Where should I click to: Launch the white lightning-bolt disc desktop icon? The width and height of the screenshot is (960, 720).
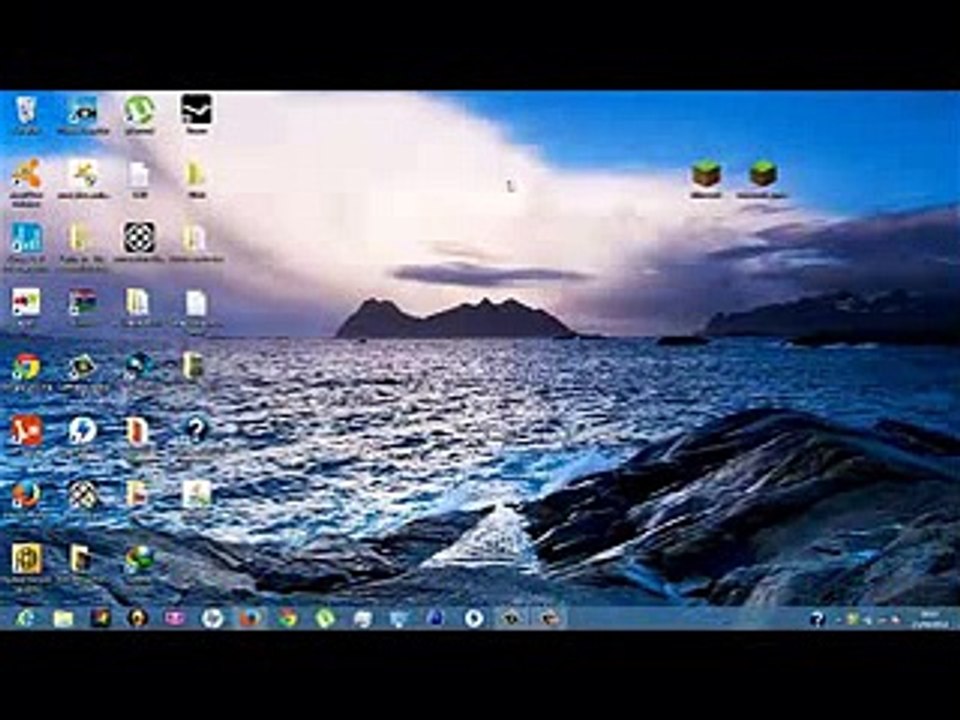point(82,431)
